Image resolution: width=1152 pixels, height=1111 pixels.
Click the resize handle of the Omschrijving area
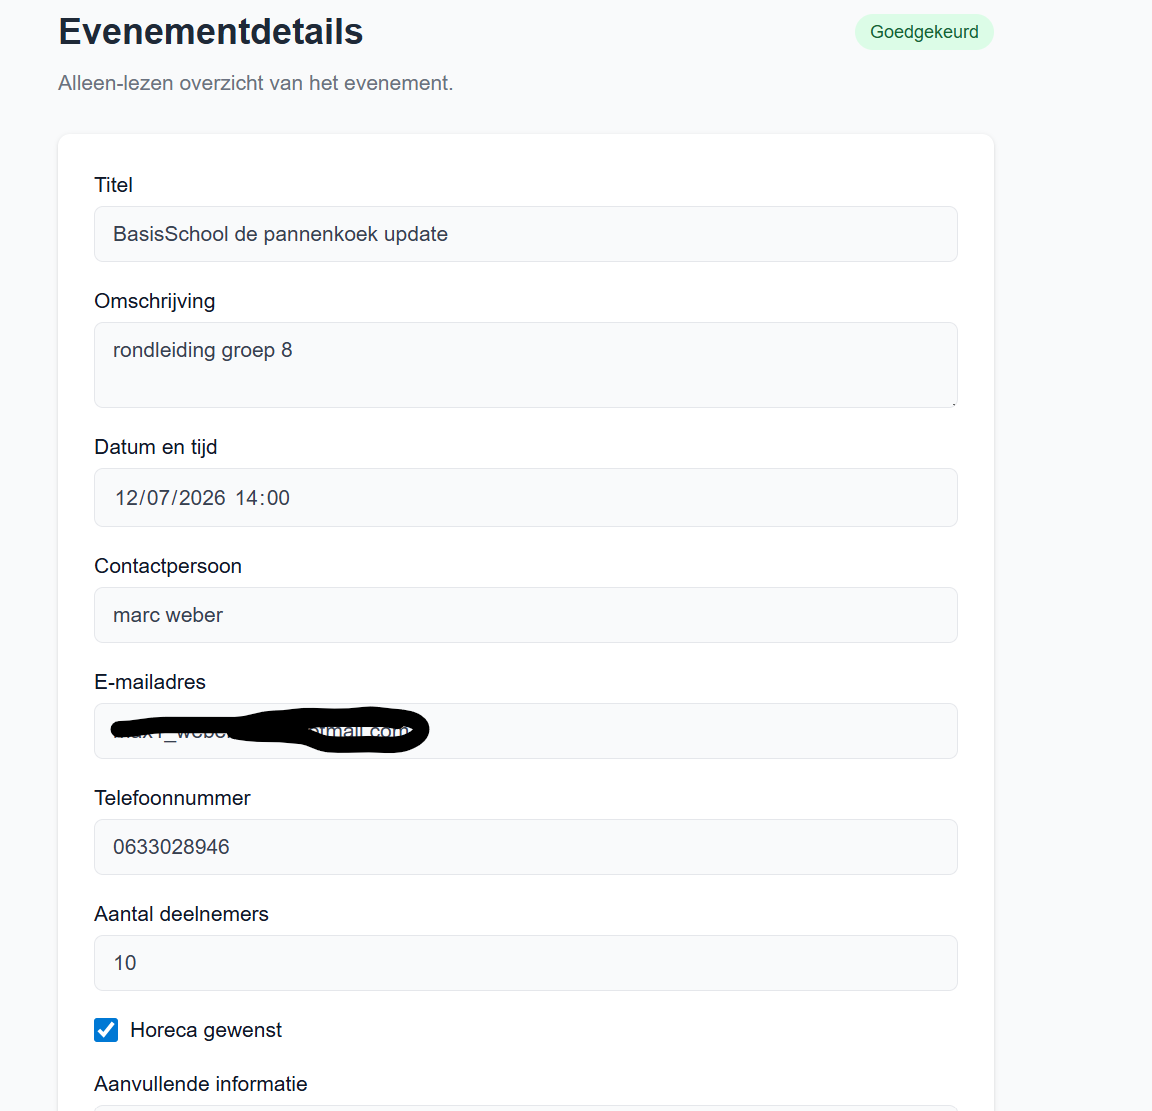click(x=953, y=402)
